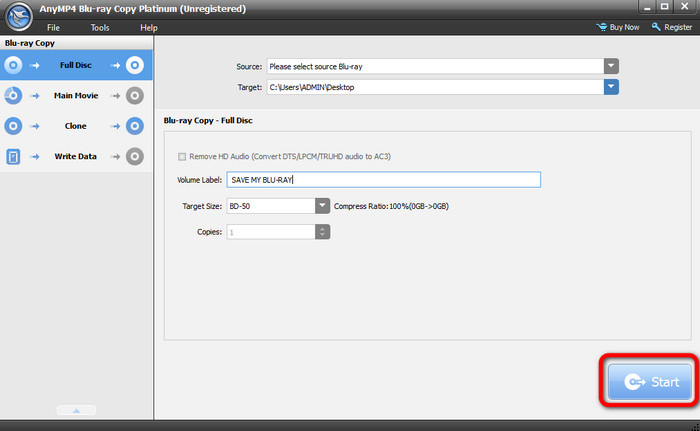Select the Main Movie copy mode
700x431 pixels.
(76, 96)
